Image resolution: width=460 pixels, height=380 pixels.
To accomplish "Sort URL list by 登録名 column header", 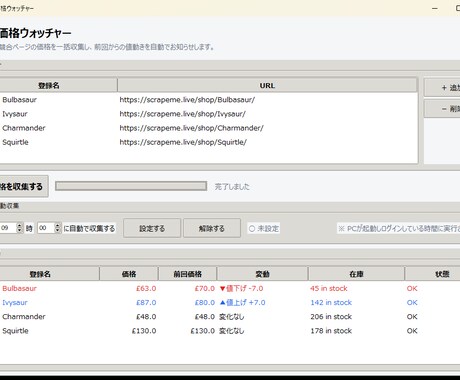I will (x=58, y=85).
